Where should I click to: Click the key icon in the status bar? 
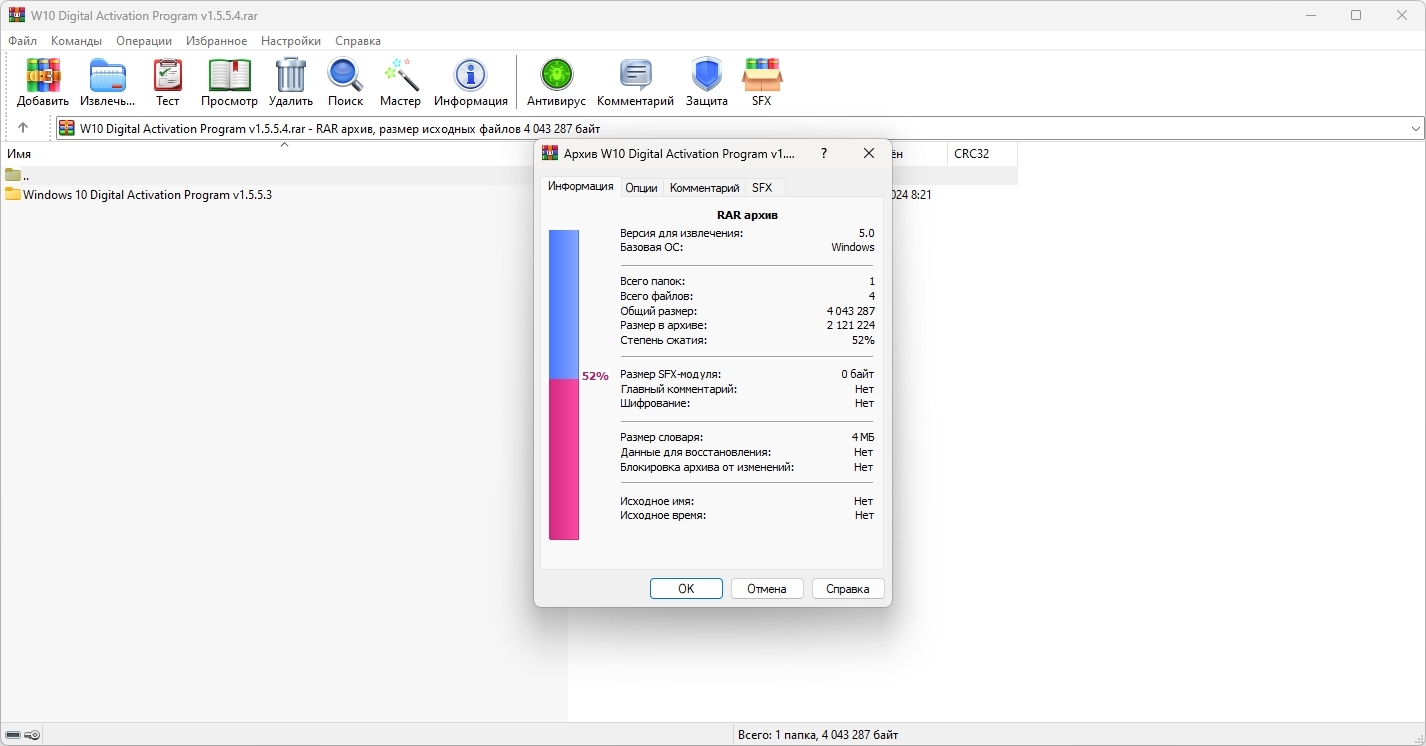tap(33, 735)
